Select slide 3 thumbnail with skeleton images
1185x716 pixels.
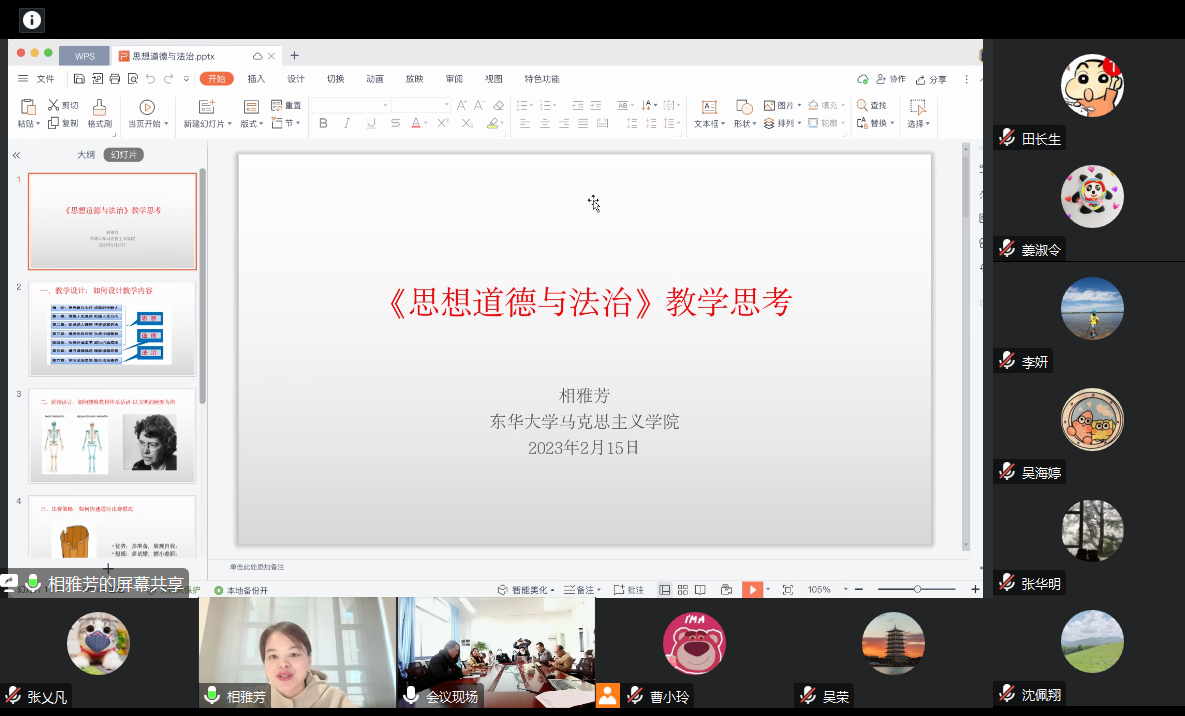(x=112, y=436)
